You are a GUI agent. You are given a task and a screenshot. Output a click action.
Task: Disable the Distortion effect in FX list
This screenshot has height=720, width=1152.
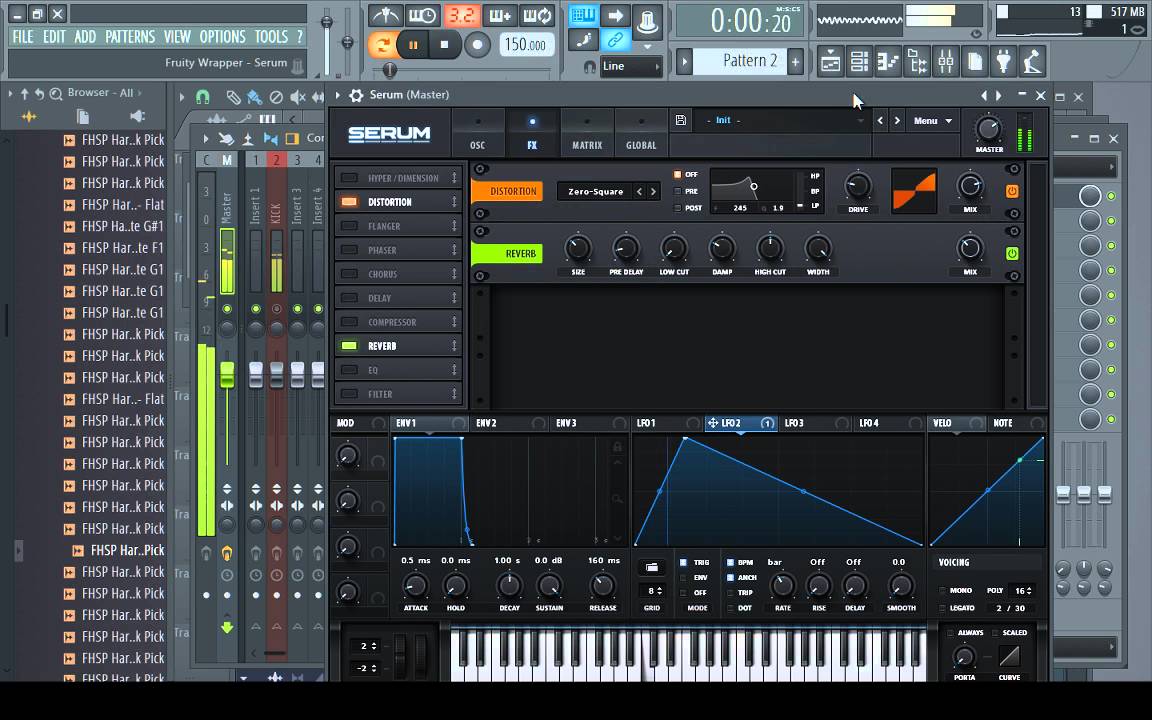click(x=350, y=201)
